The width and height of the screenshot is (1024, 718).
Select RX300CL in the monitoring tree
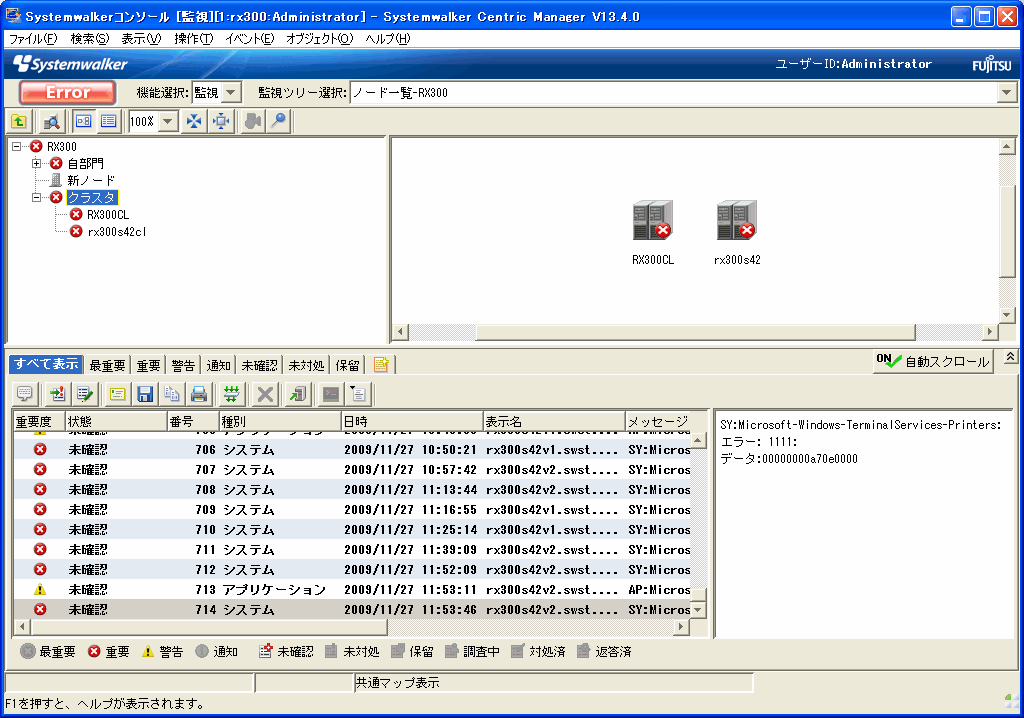click(x=108, y=214)
